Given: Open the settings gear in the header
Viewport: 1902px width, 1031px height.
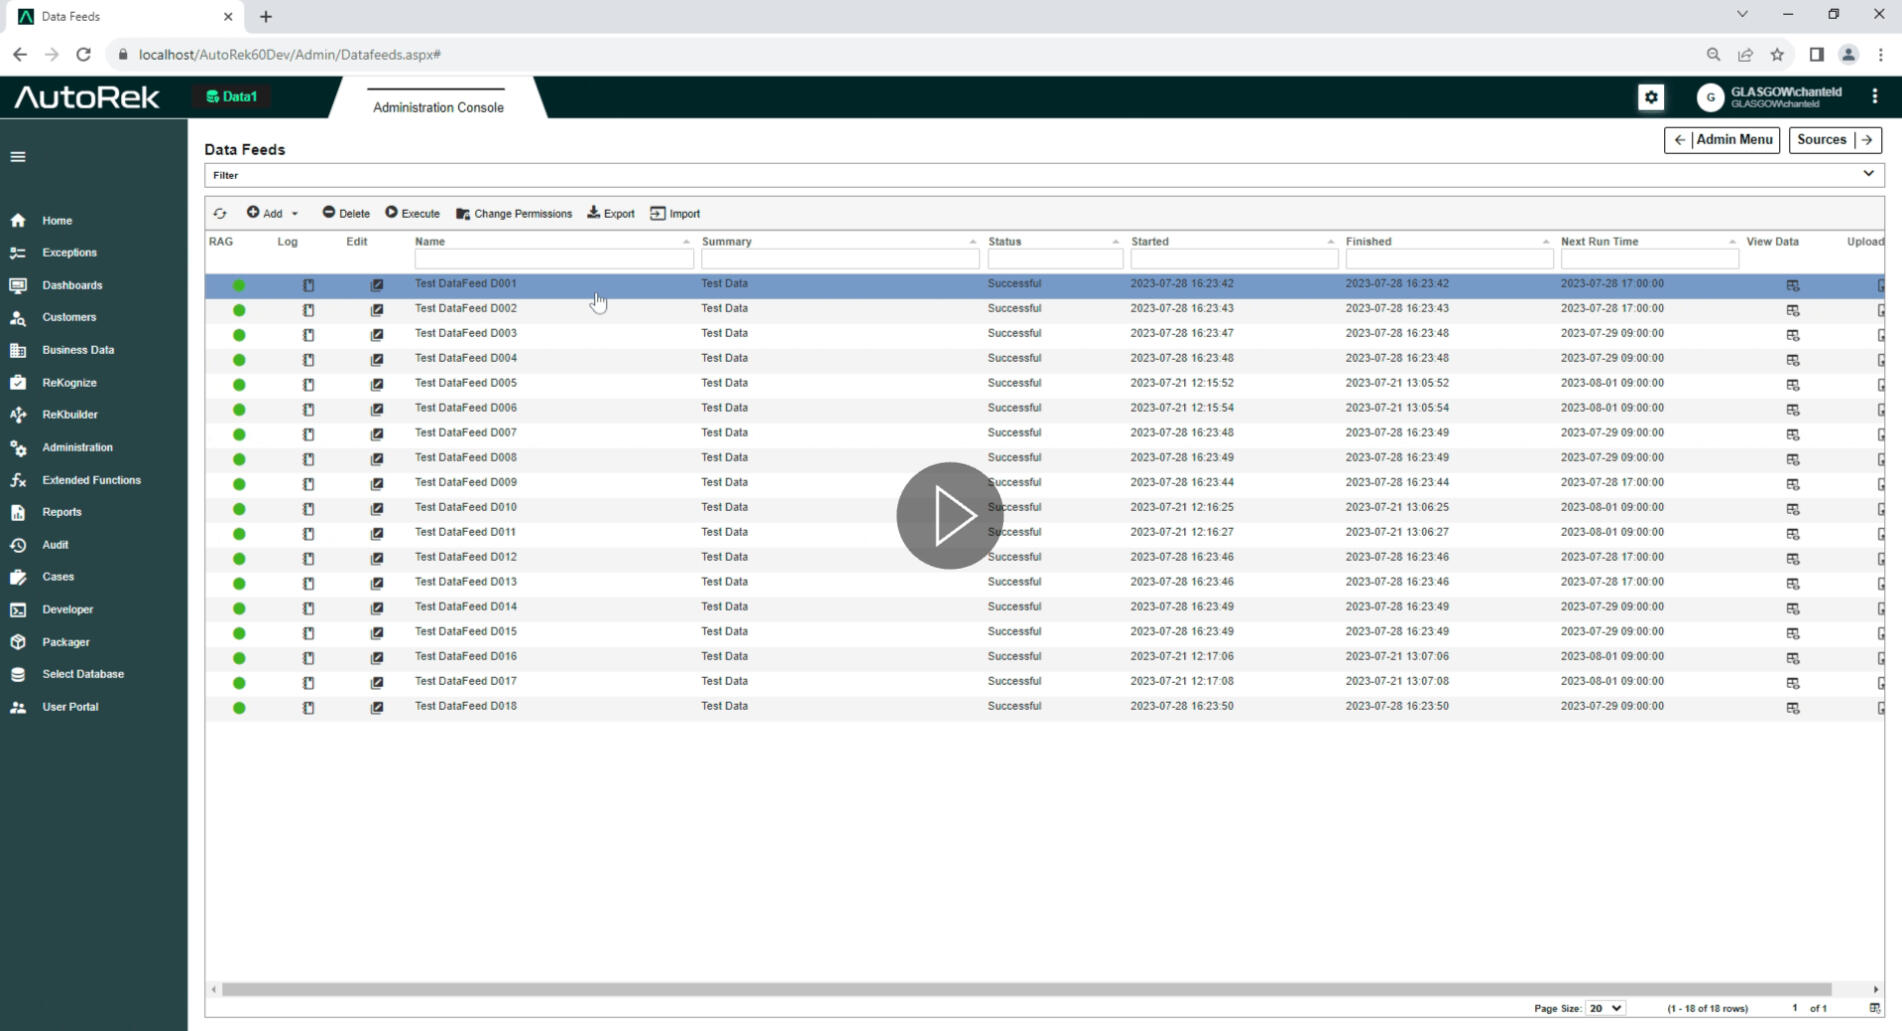Looking at the screenshot, I should click(x=1651, y=97).
